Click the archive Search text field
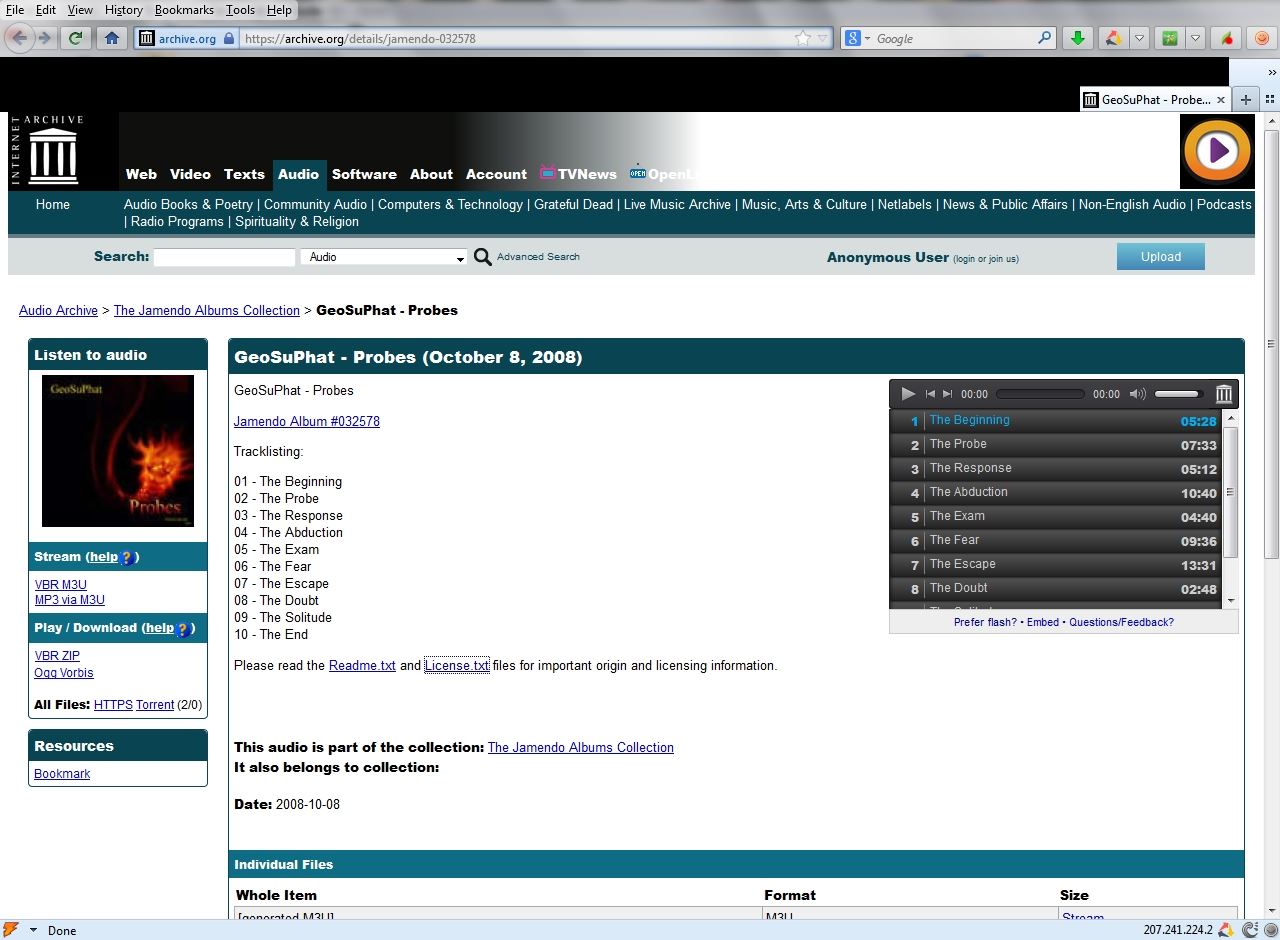This screenshot has width=1280, height=940. (x=224, y=257)
